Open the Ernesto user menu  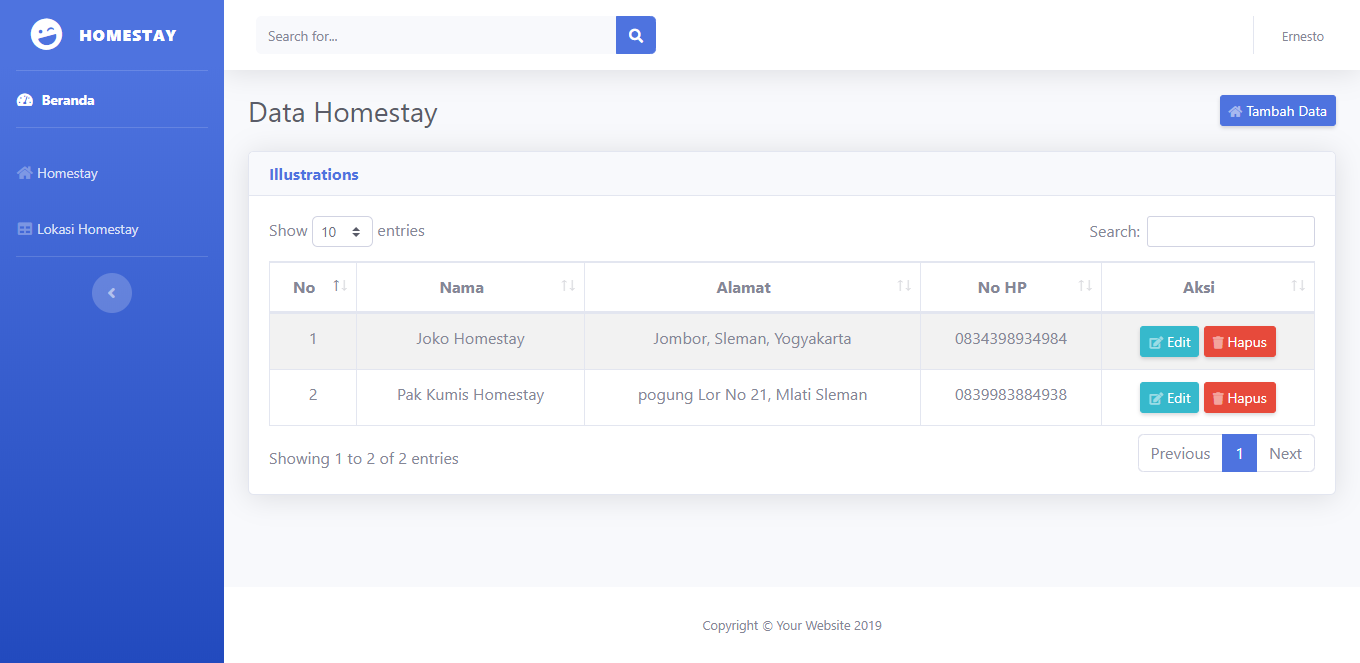point(1302,35)
